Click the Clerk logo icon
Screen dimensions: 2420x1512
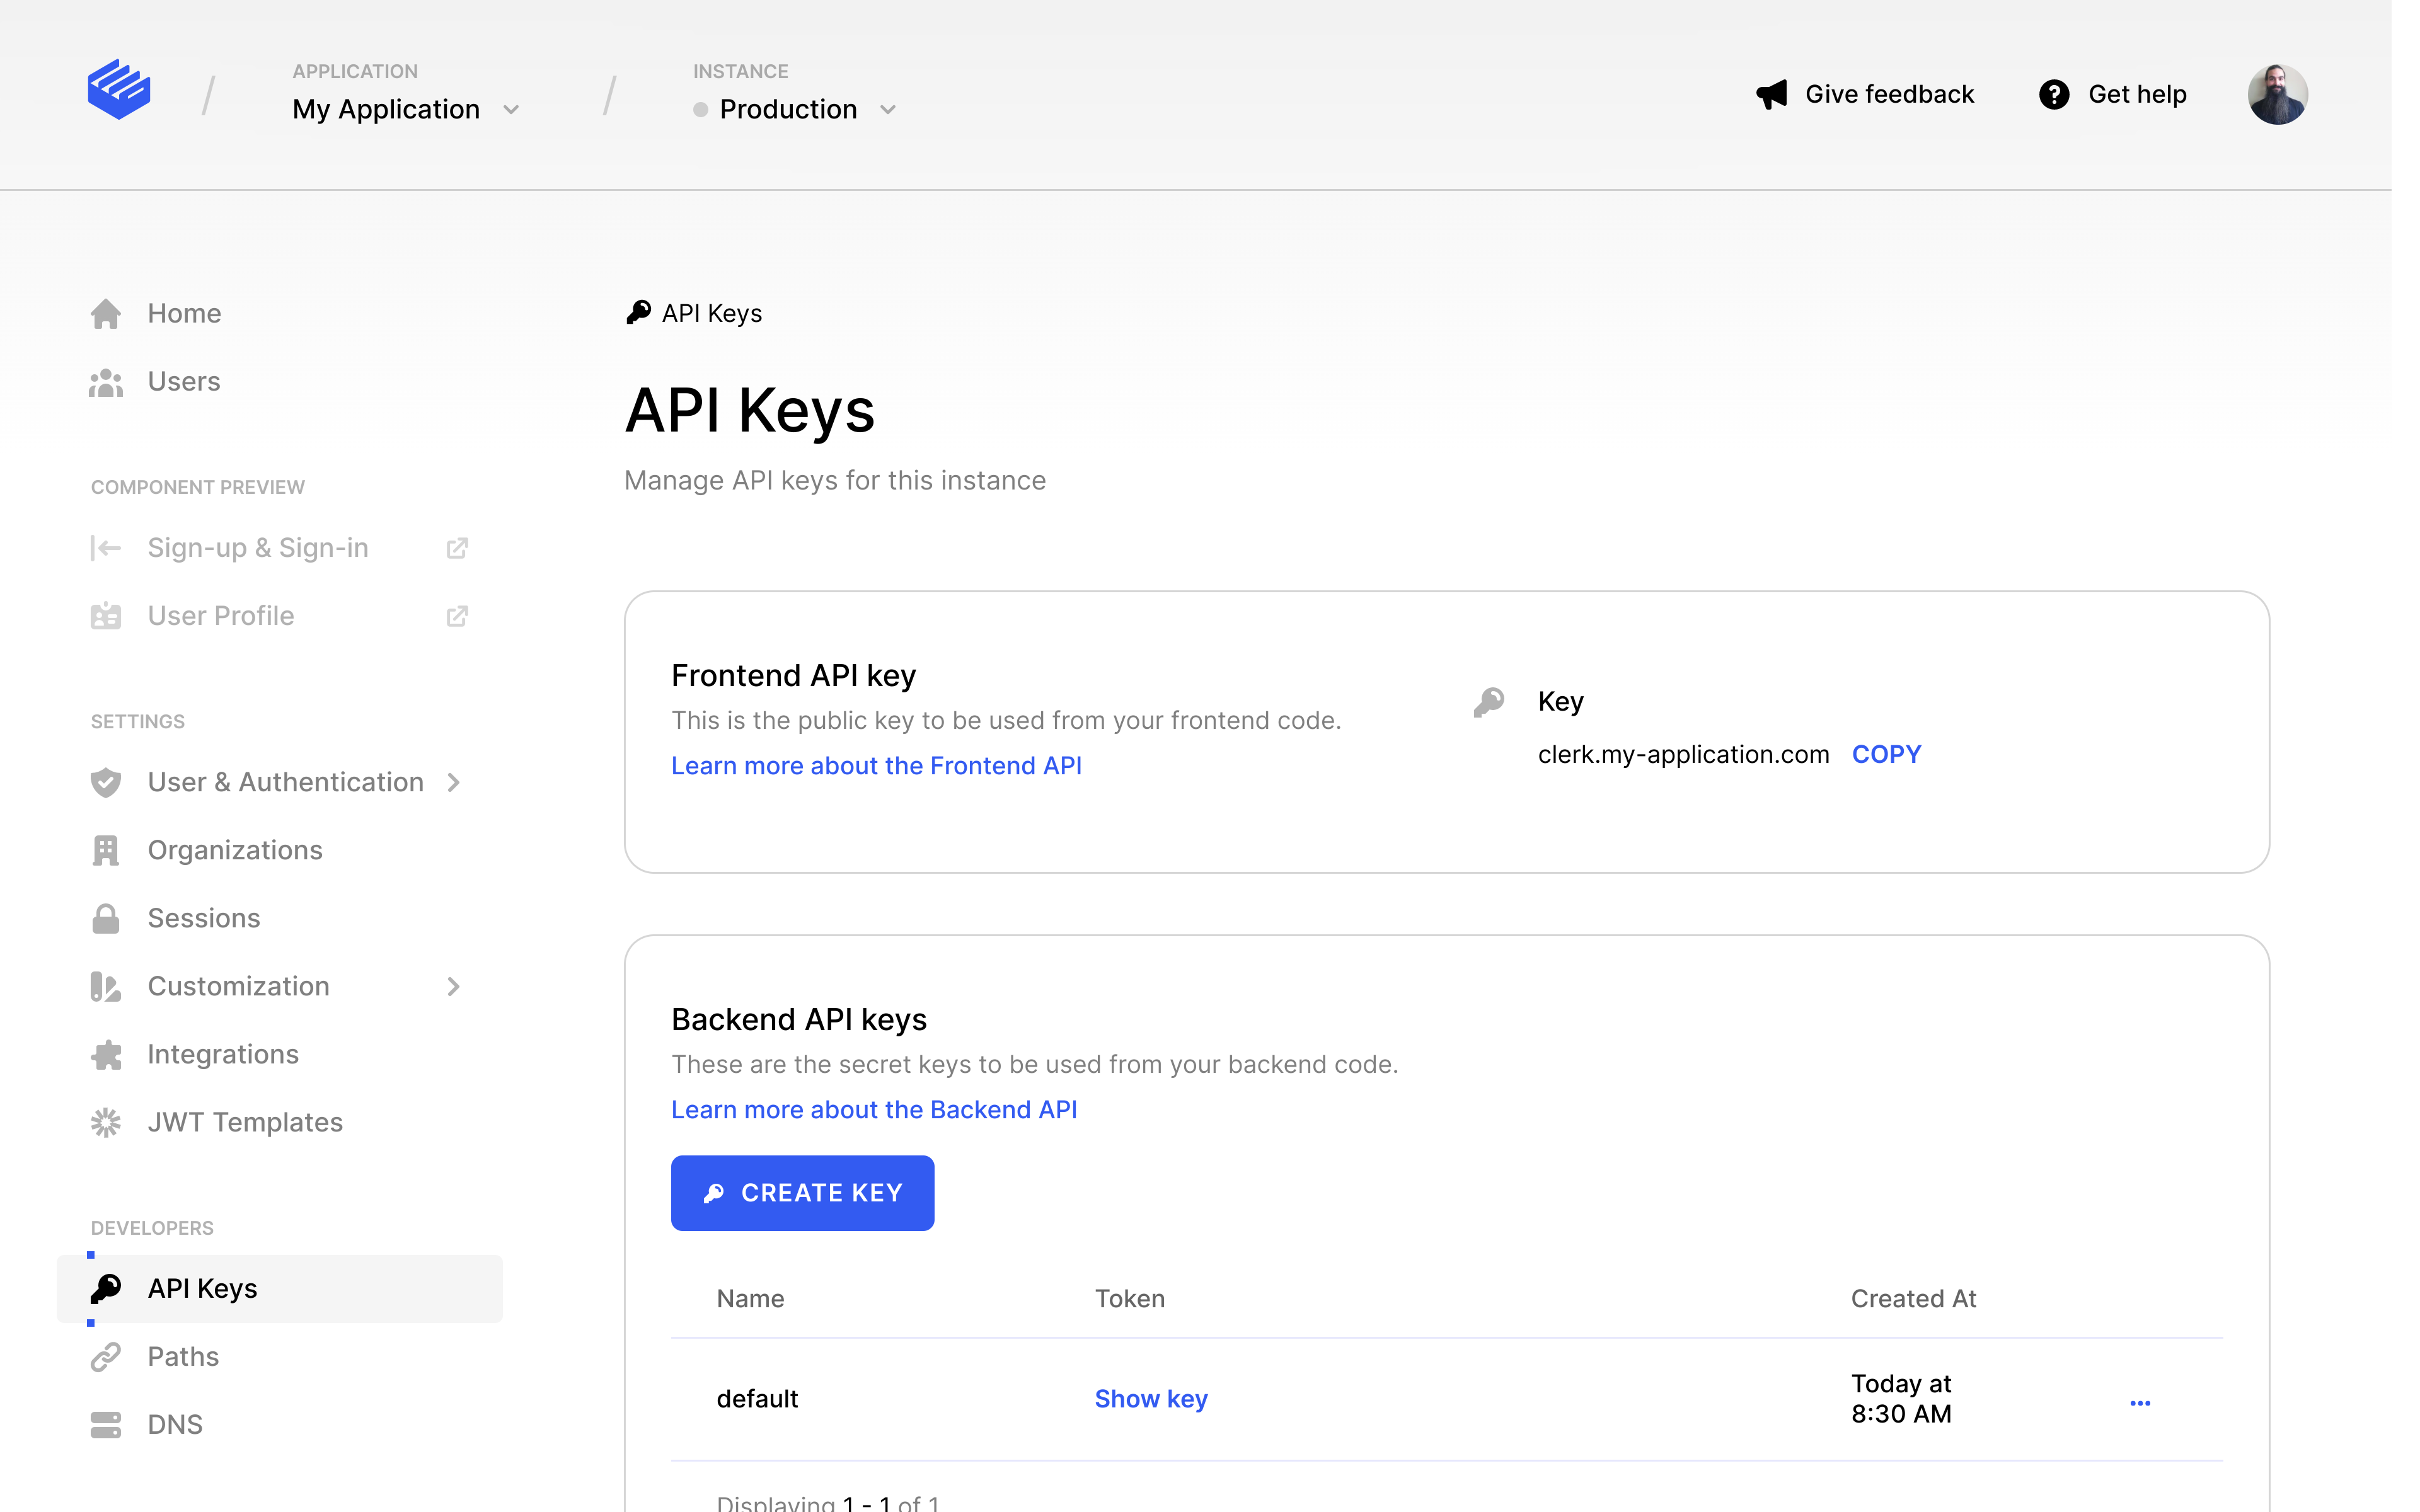119,90
